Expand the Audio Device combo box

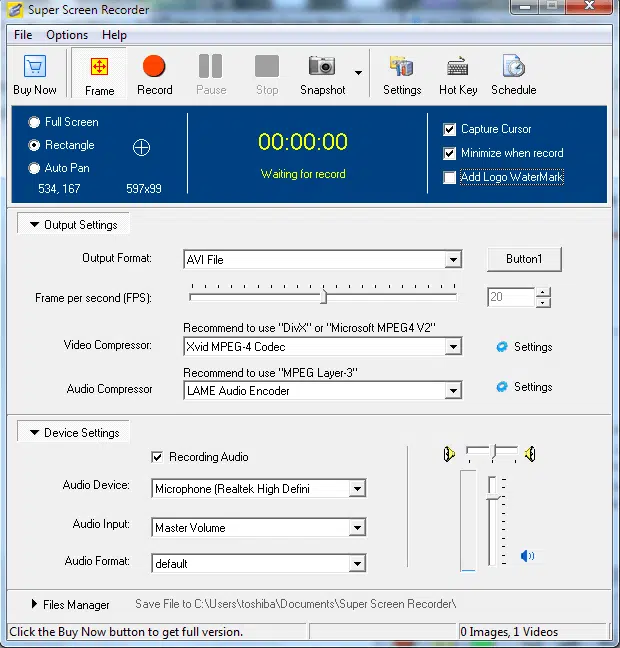coord(357,489)
